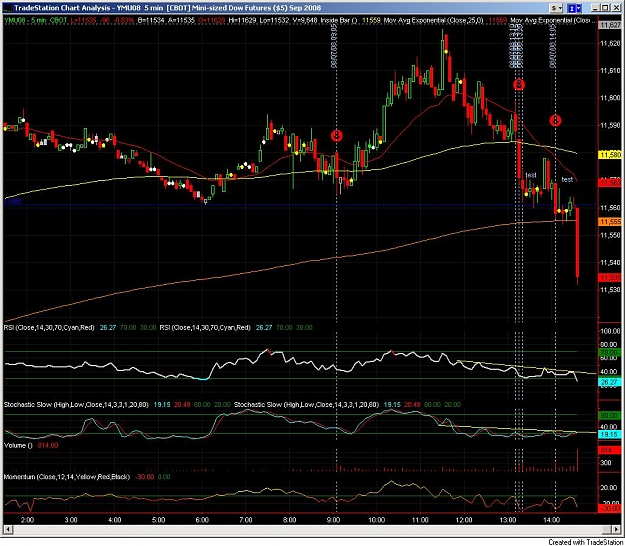Click the 11,620 price axis label
The width and height of the screenshot is (625, 546).
610,43
